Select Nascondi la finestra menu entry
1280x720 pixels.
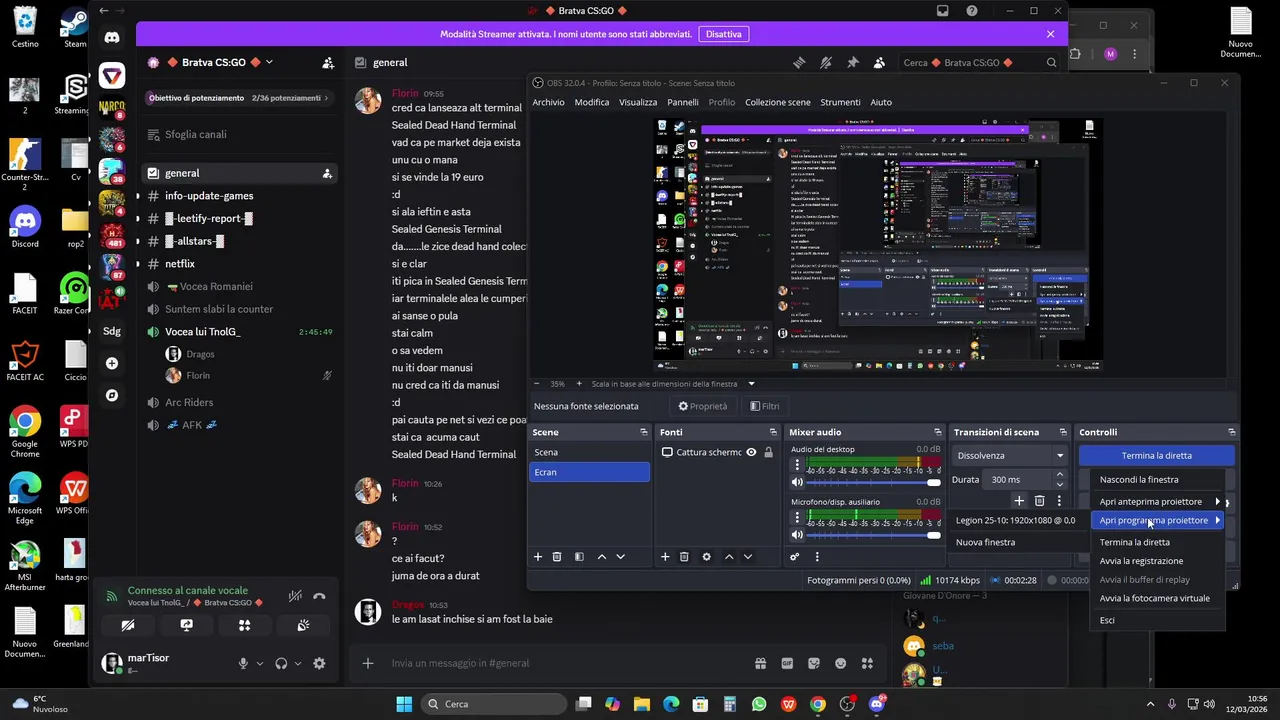[1139, 479]
